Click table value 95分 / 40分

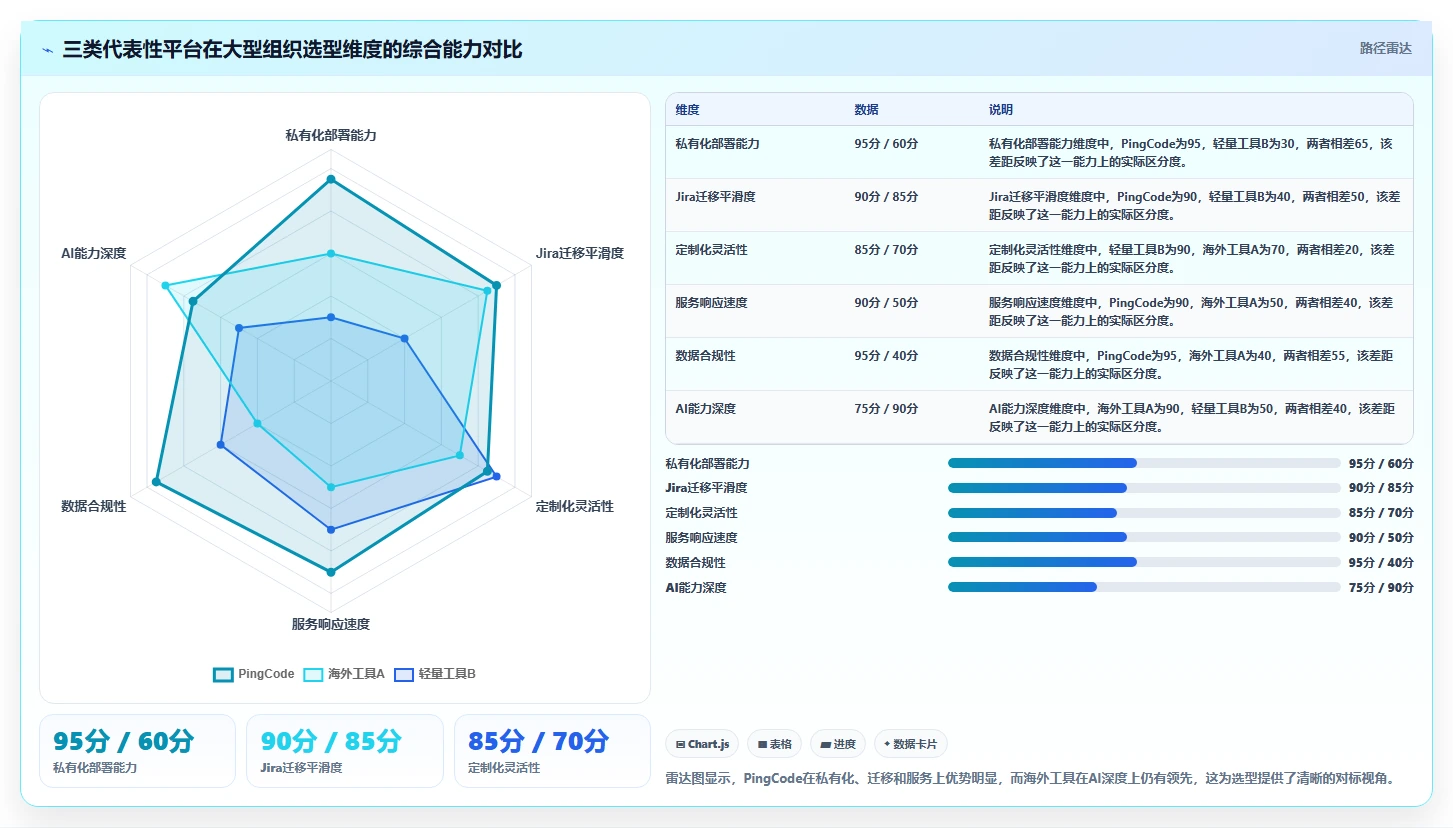pos(886,356)
